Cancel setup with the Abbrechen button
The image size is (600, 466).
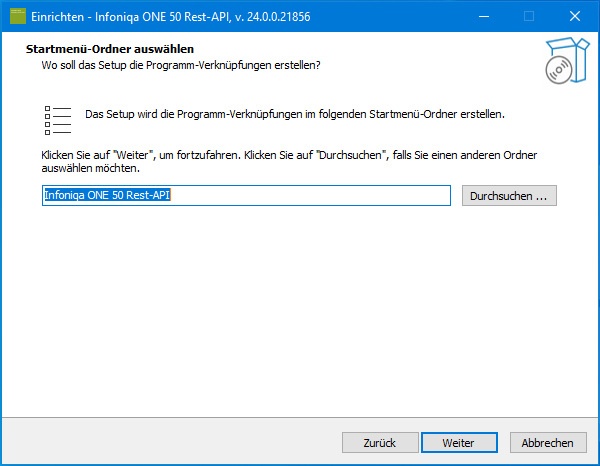548,443
